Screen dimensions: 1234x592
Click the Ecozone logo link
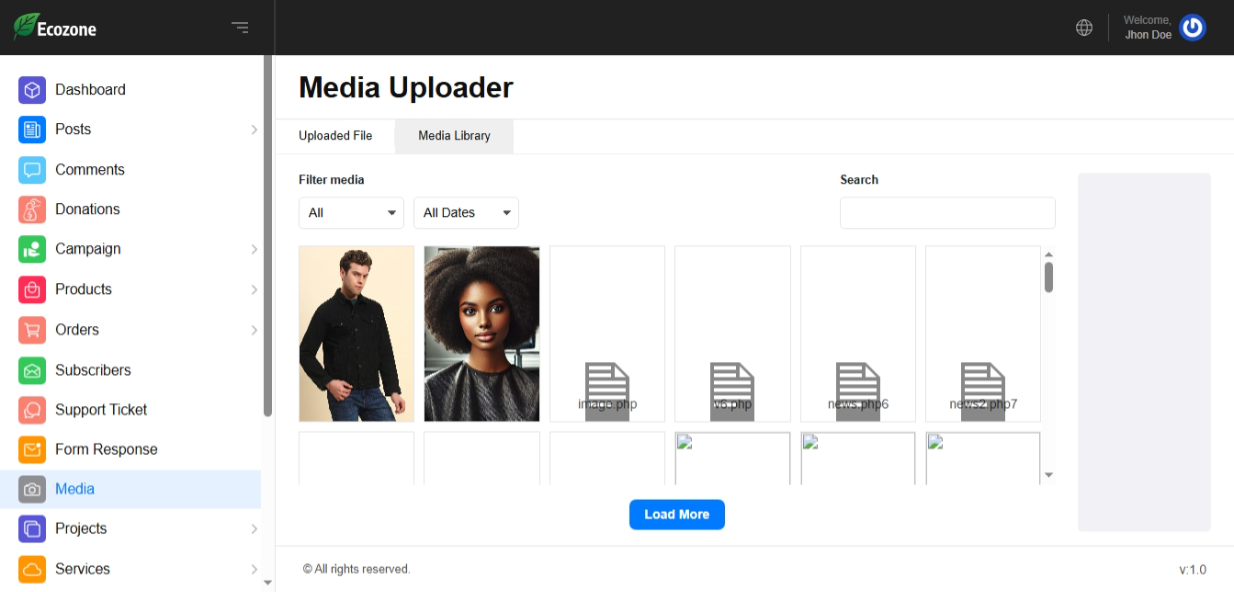coord(56,28)
